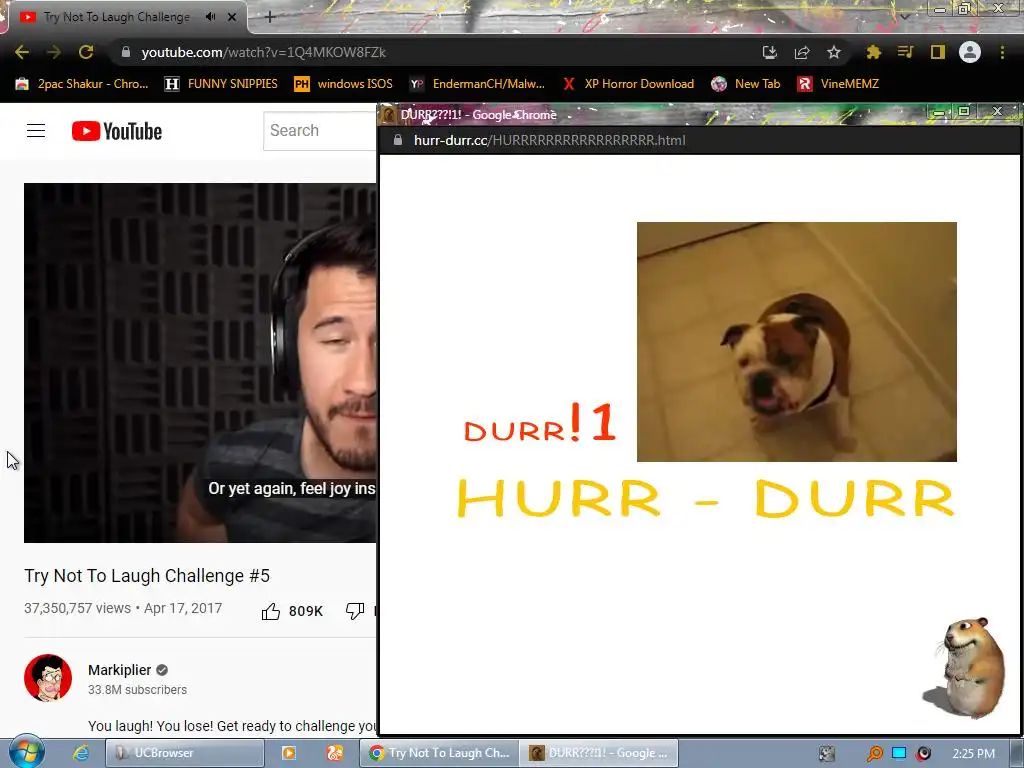Reload the YouTube page

point(86,52)
